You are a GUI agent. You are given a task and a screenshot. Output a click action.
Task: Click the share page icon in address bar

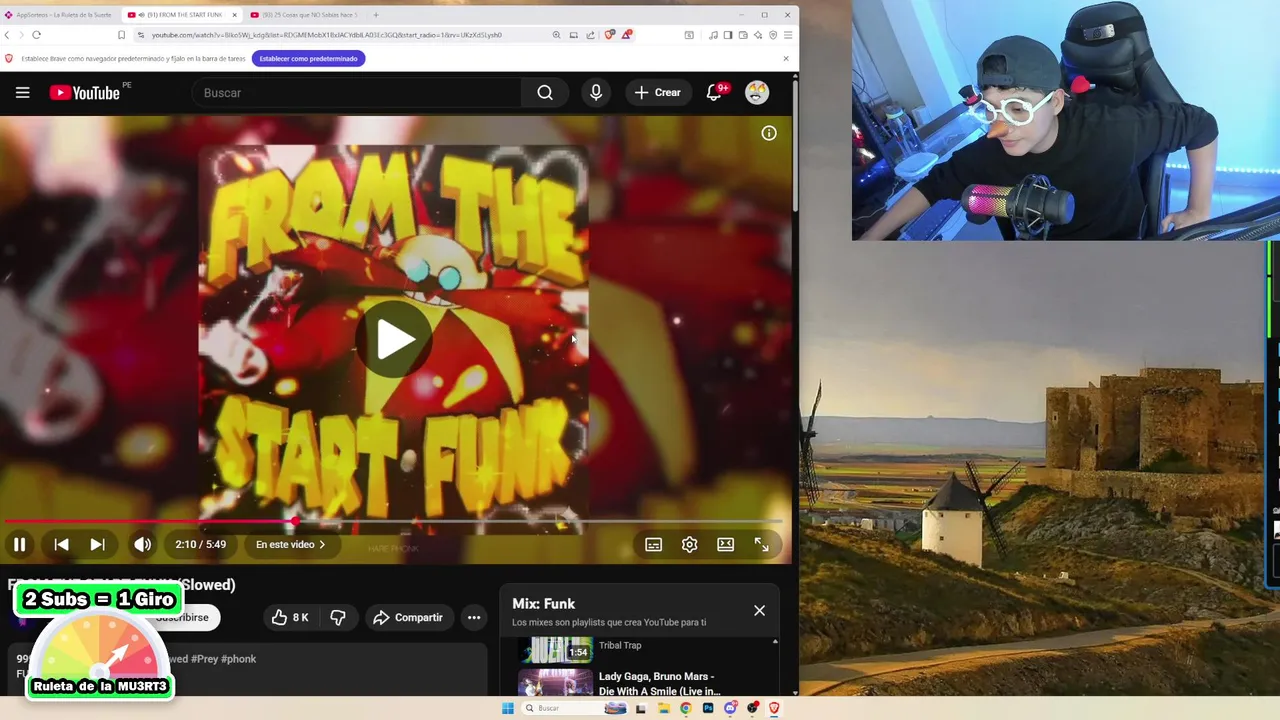(x=590, y=35)
